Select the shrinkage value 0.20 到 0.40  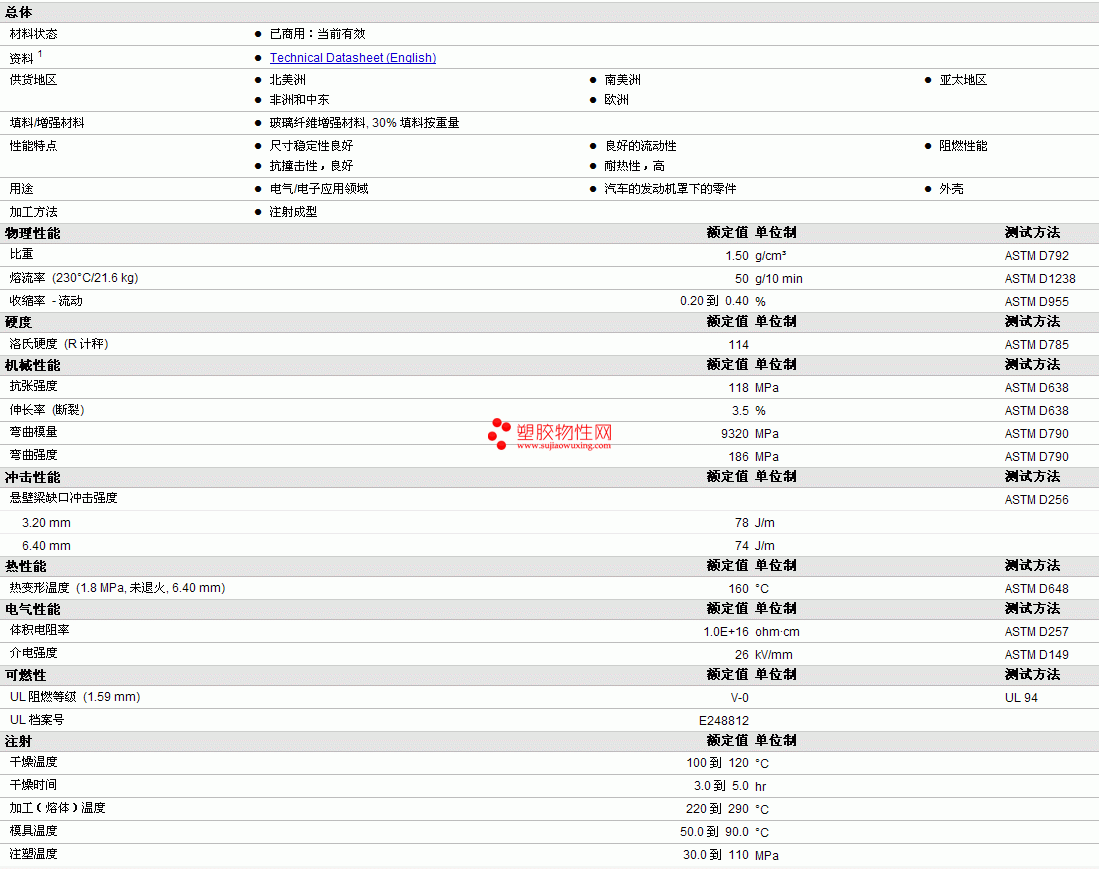(714, 301)
